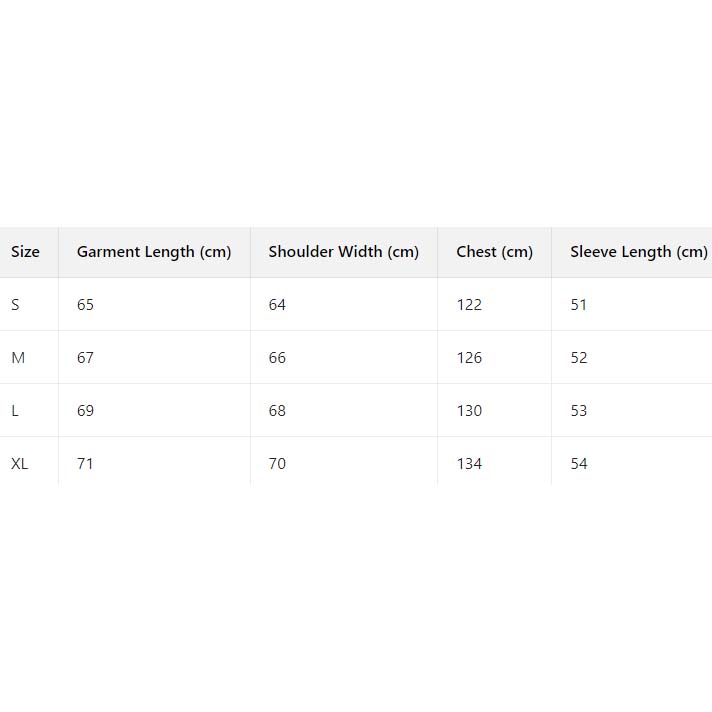Select the M size row label
This screenshot has height=712, width=712.
click(x=18, y=358)
